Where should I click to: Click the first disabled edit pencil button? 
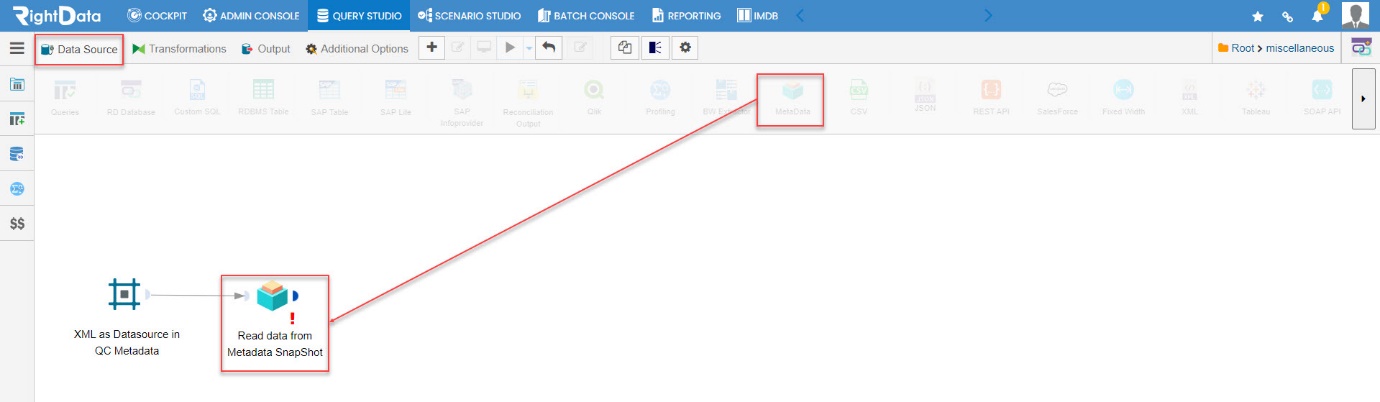(458, 48)
